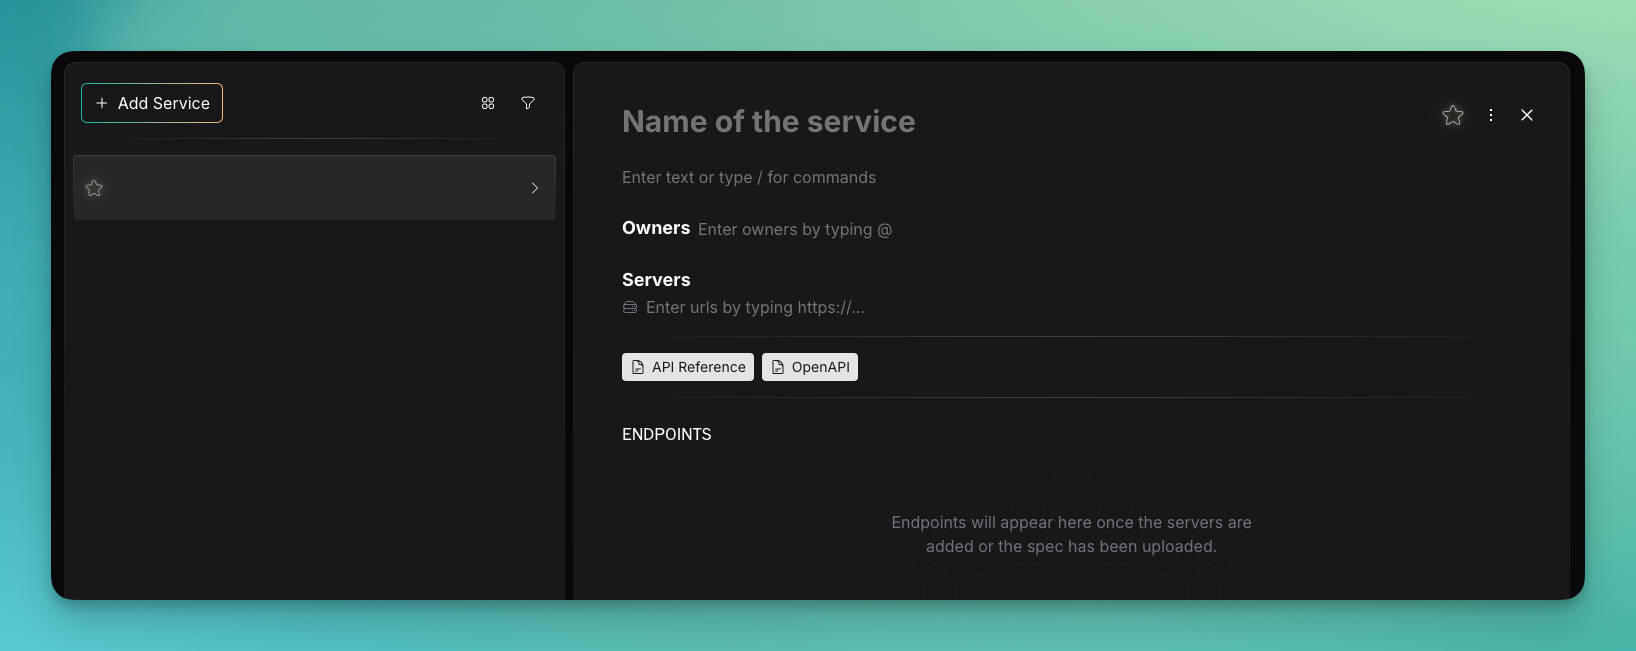The width and height of the screenshot is (1636, 651).
Task: Open the API Reference document
Action: click(688, 367)
